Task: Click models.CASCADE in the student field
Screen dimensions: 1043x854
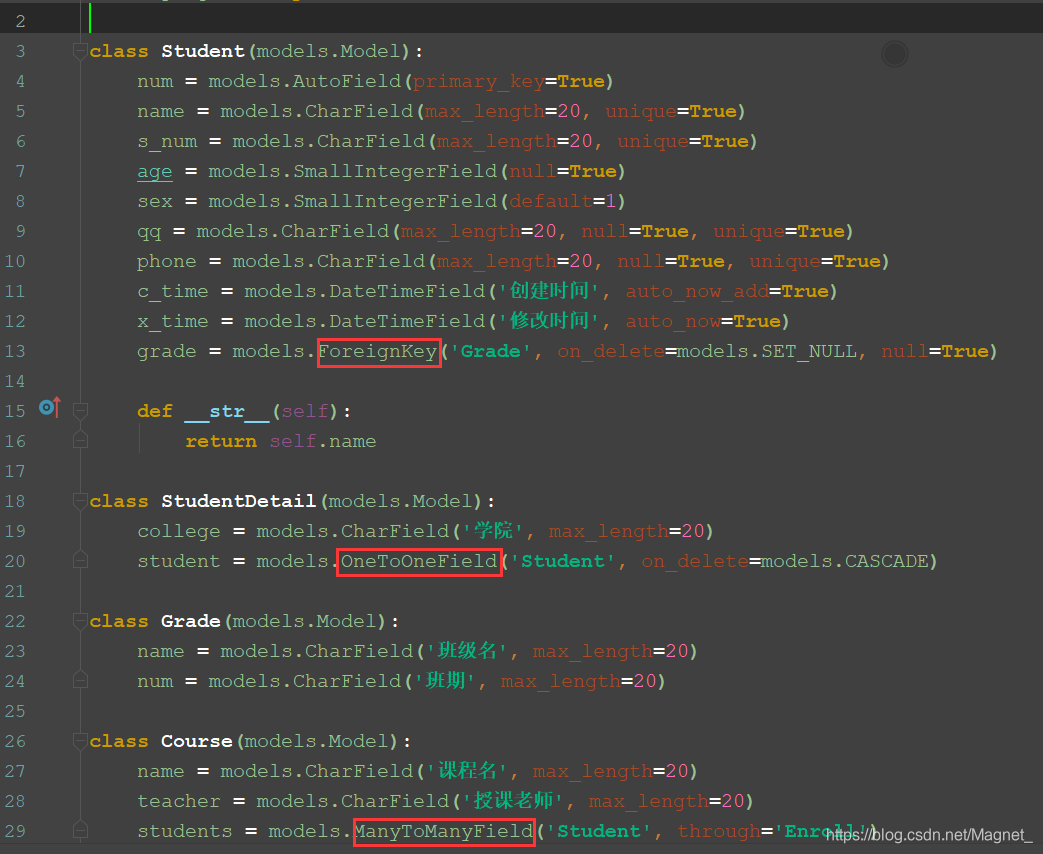Action: (845, 561)
